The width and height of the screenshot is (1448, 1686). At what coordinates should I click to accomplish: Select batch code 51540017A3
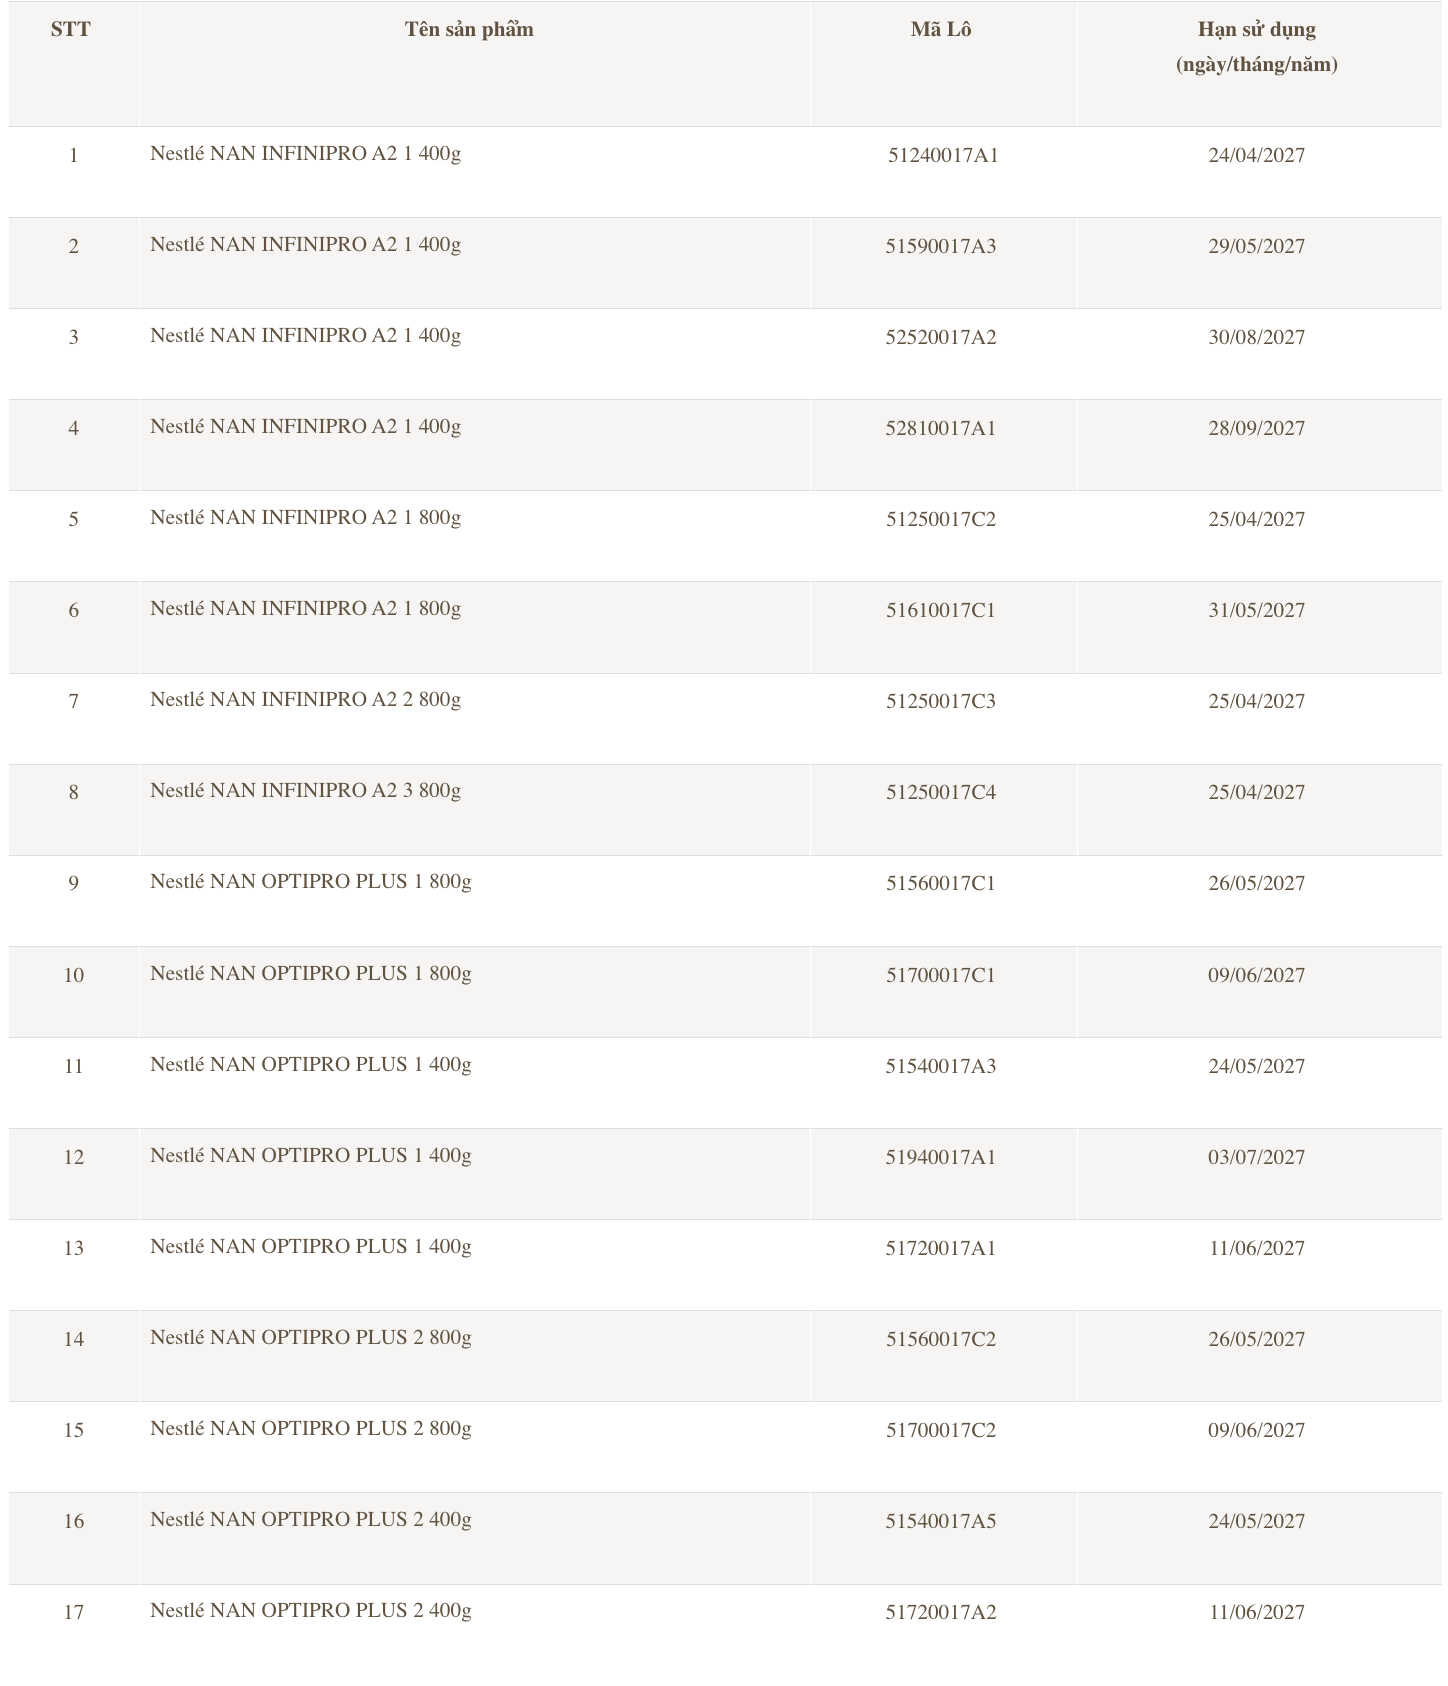pyautogui.click(x=941, y=1066)
